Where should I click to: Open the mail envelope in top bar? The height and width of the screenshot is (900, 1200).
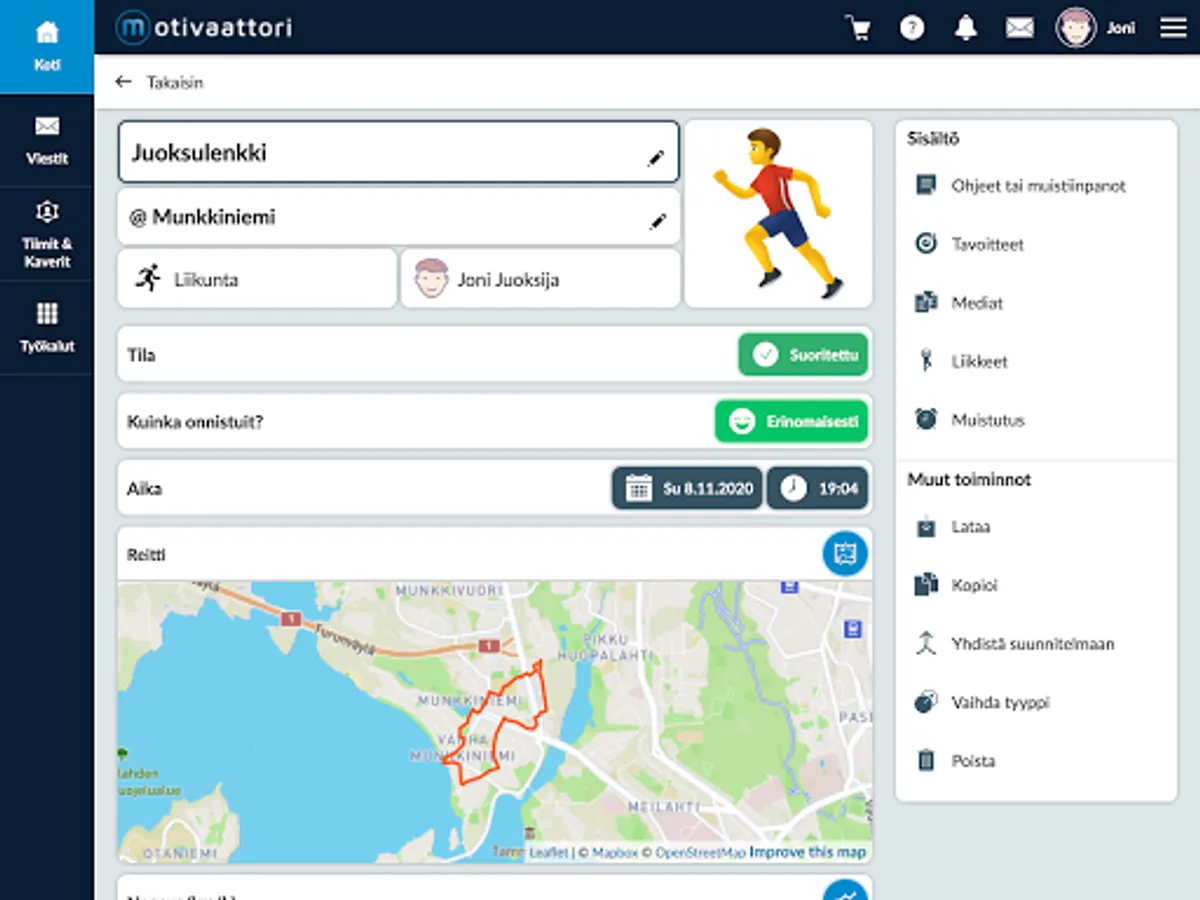pyautogui.click(x=1019, y=28)
